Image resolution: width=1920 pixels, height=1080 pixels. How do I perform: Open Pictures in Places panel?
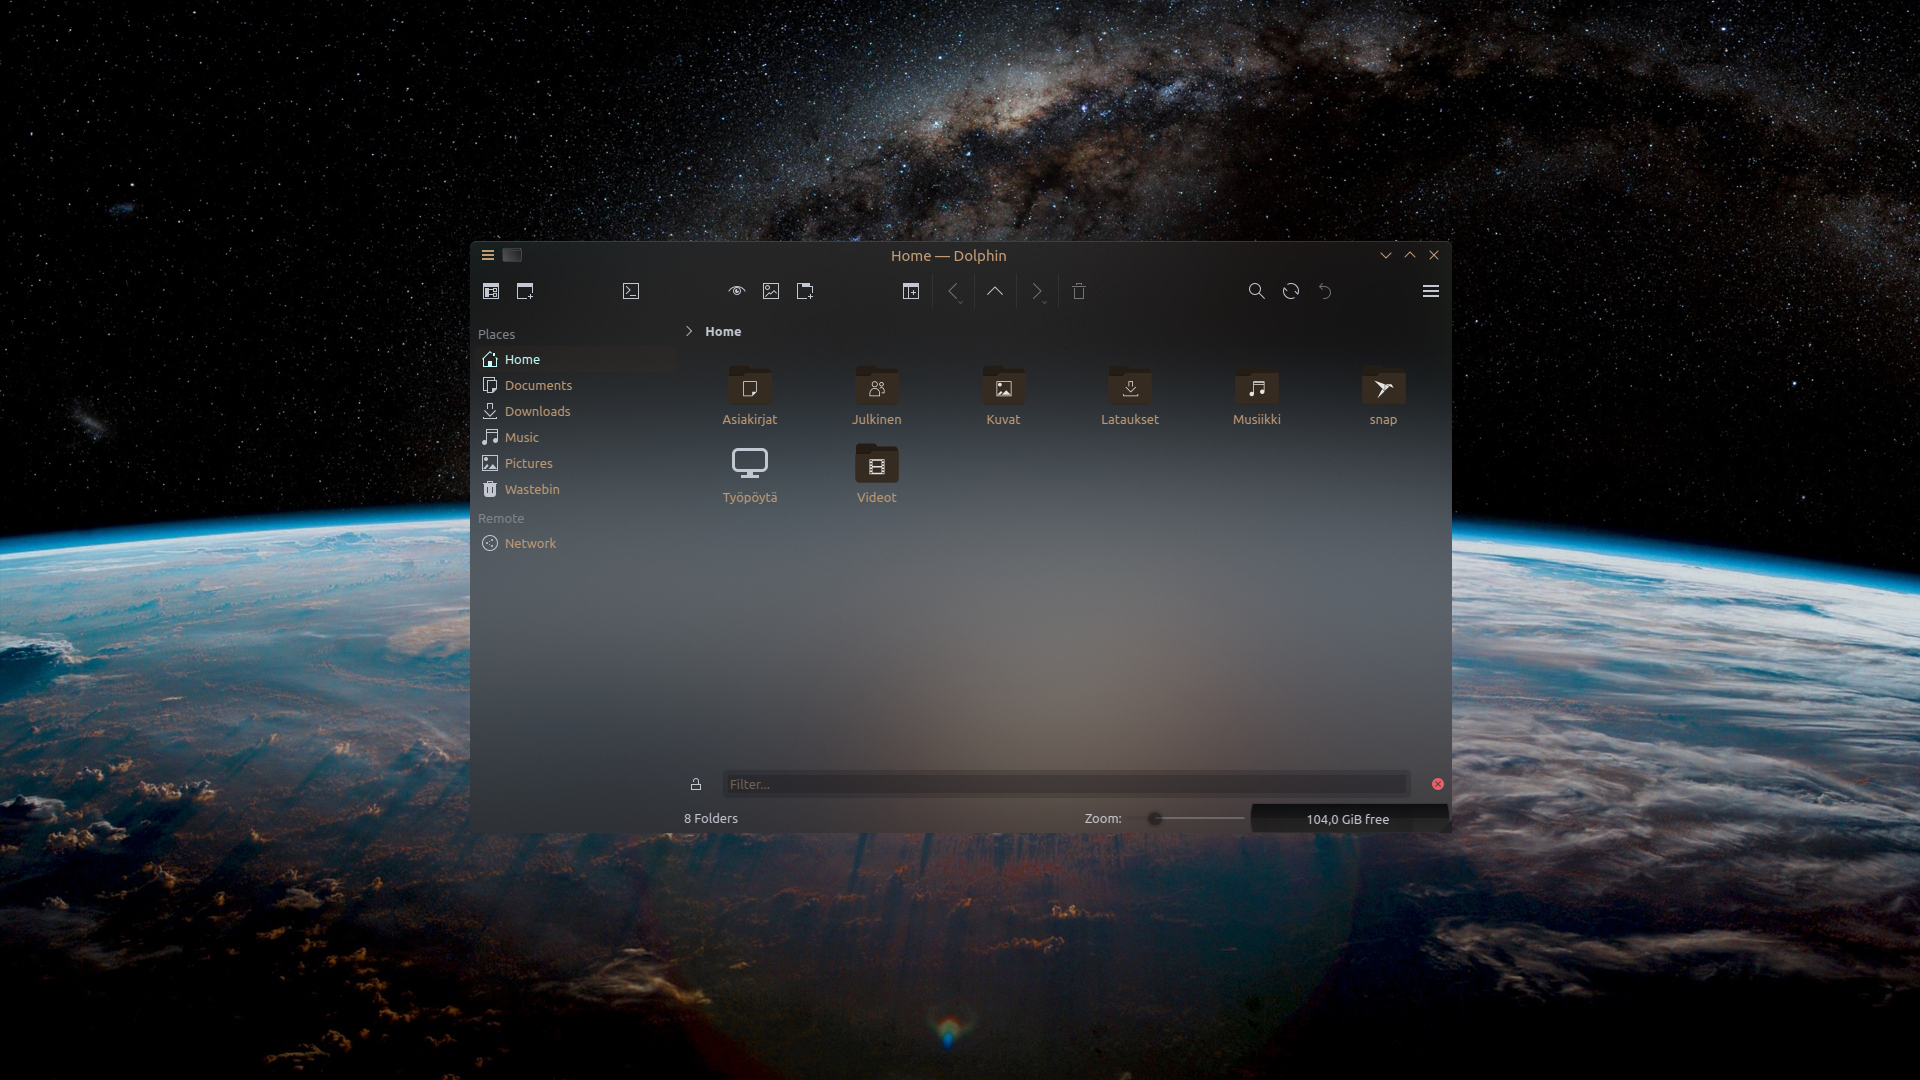click(576, 463)
